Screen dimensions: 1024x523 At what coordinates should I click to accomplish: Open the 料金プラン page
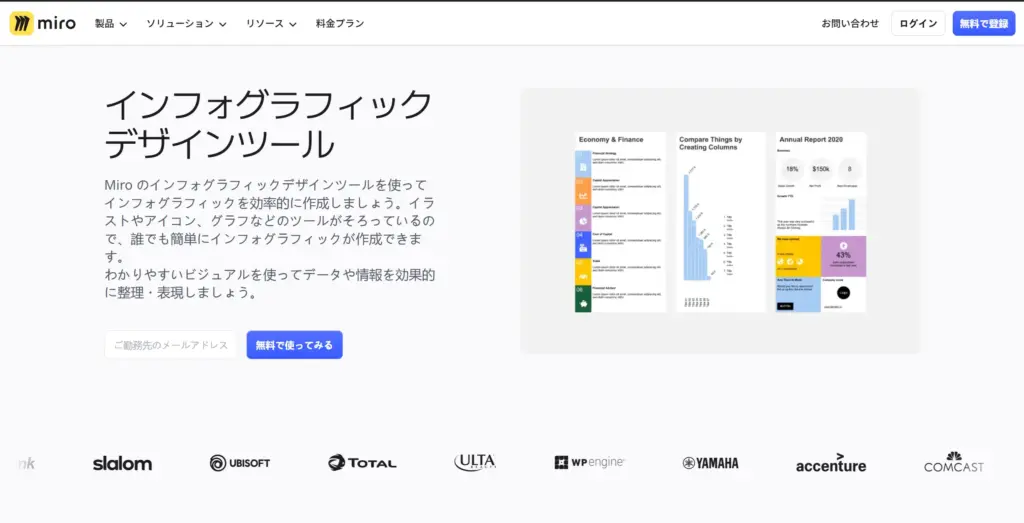pos(340,24)
